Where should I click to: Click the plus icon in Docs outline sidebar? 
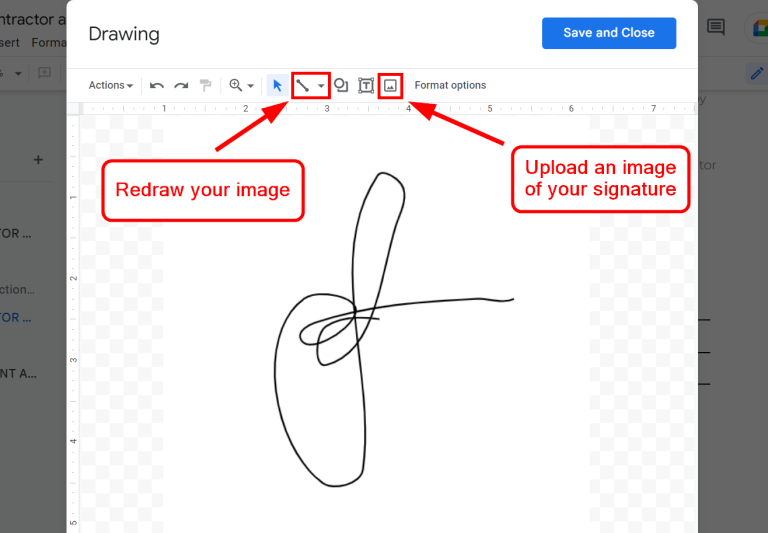38,160
